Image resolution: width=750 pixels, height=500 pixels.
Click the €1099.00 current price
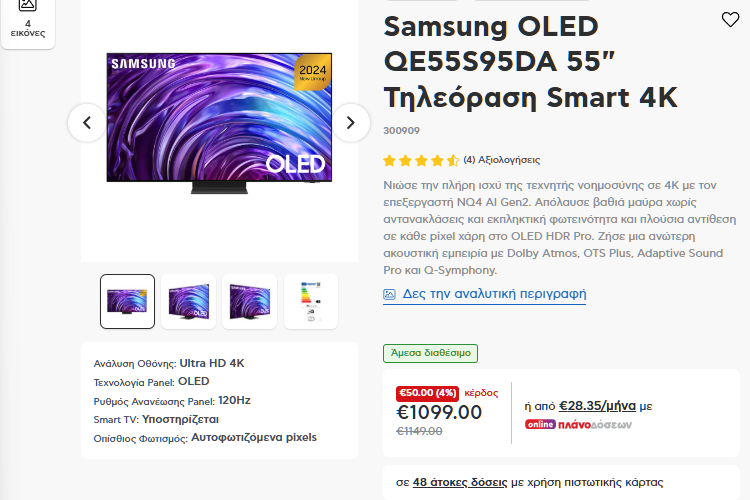coord(439,412)
